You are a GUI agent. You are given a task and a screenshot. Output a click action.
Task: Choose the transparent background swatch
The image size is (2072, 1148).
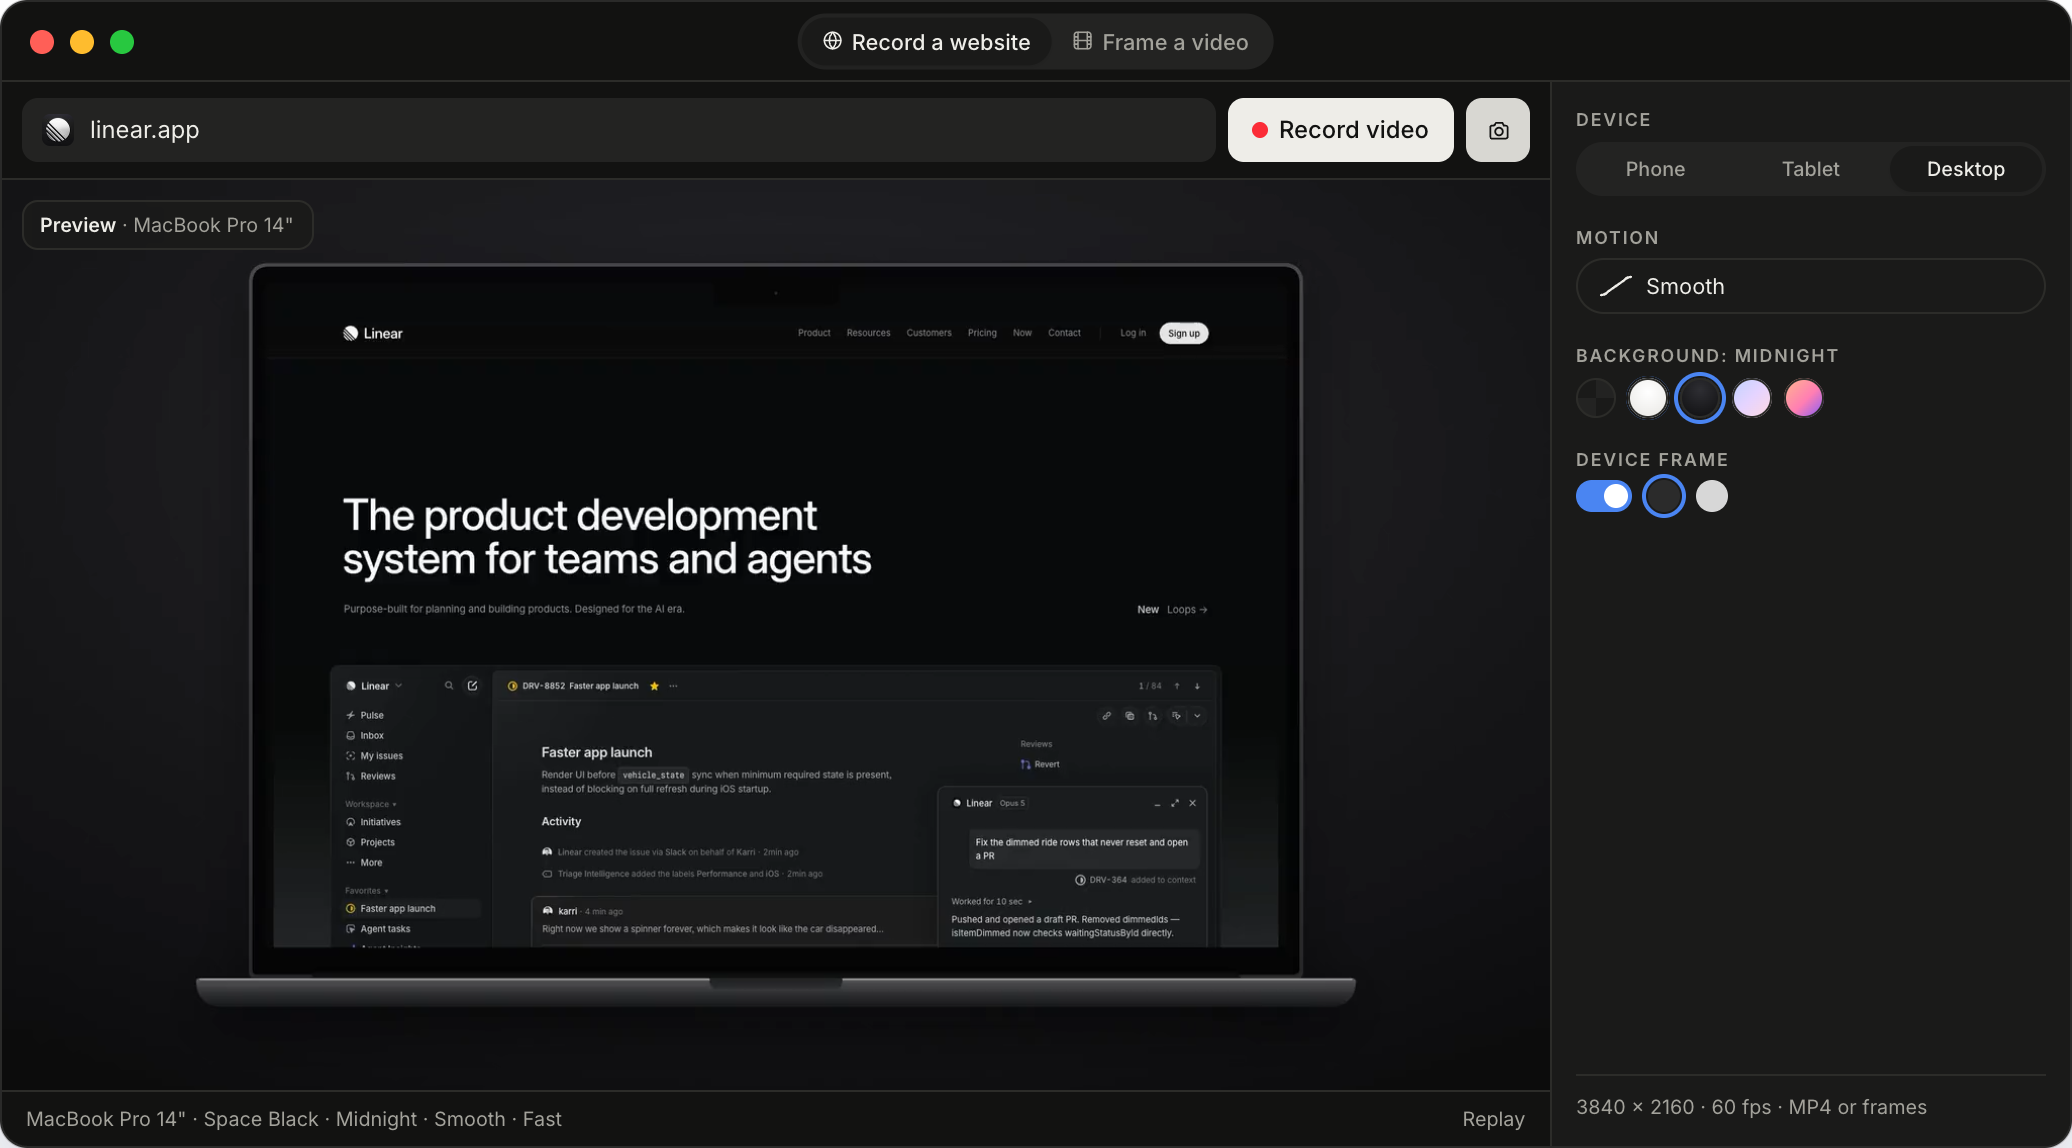tap(1595, 398)
